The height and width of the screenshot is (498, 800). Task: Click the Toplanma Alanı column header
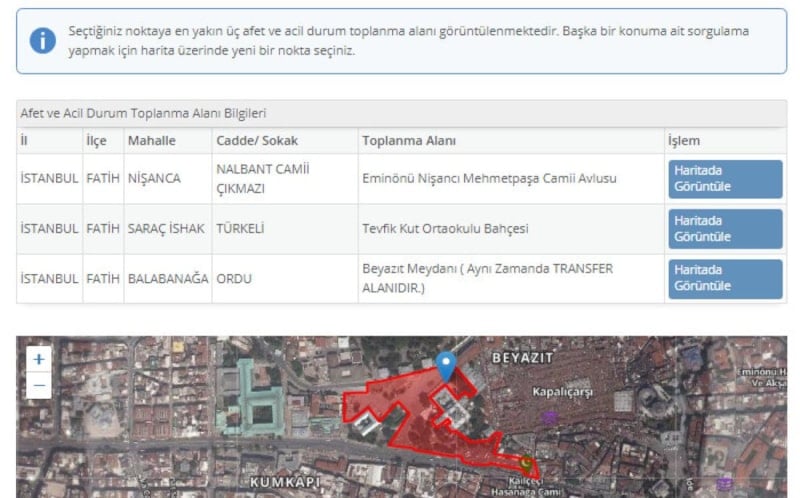coord(409,141)
